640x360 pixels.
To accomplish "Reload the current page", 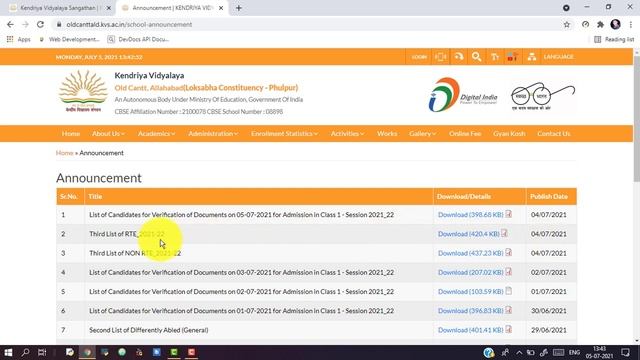I will point(40,24).
